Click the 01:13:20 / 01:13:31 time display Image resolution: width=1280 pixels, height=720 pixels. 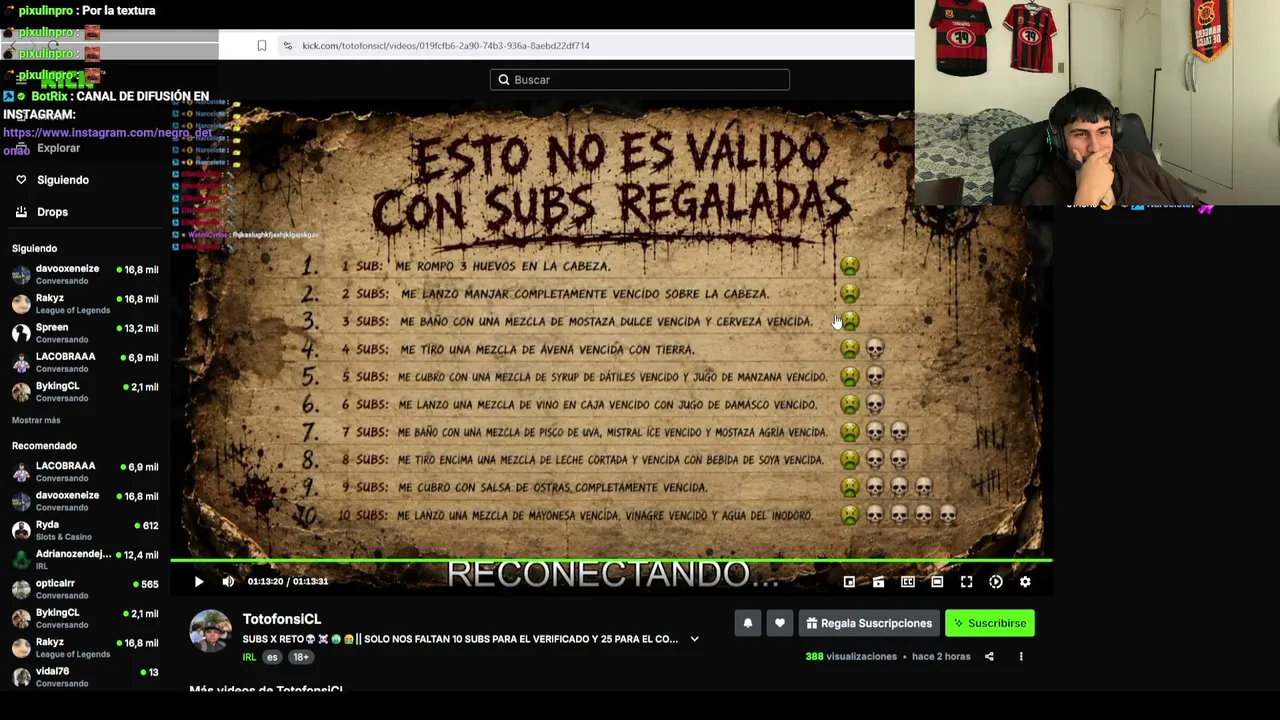tap(288, 581)
